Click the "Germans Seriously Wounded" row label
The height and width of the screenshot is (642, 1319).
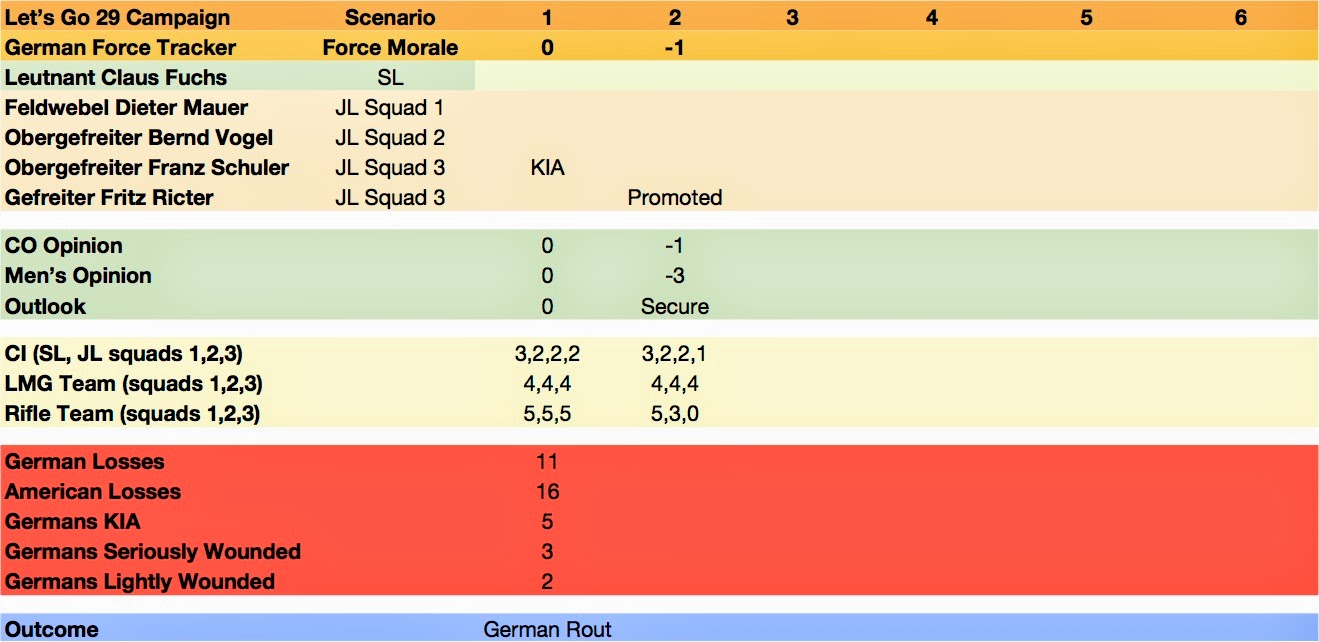point(153,552)
